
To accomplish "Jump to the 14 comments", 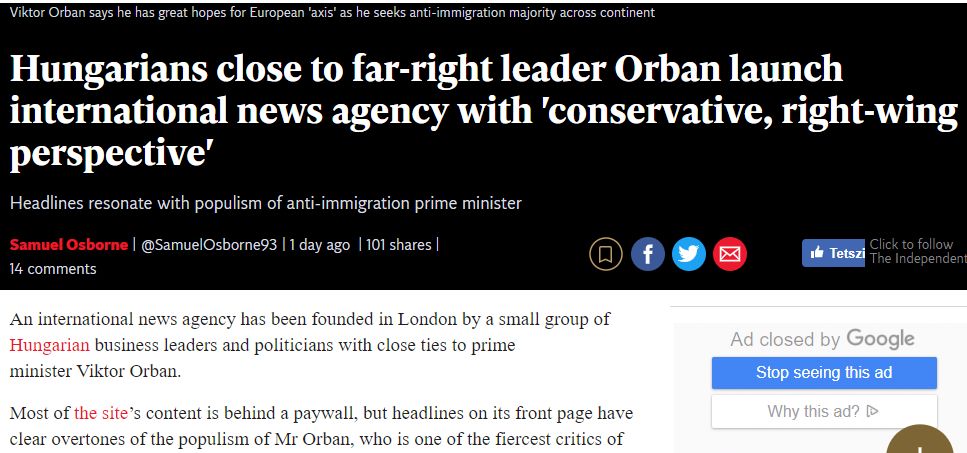I will 53,269.
